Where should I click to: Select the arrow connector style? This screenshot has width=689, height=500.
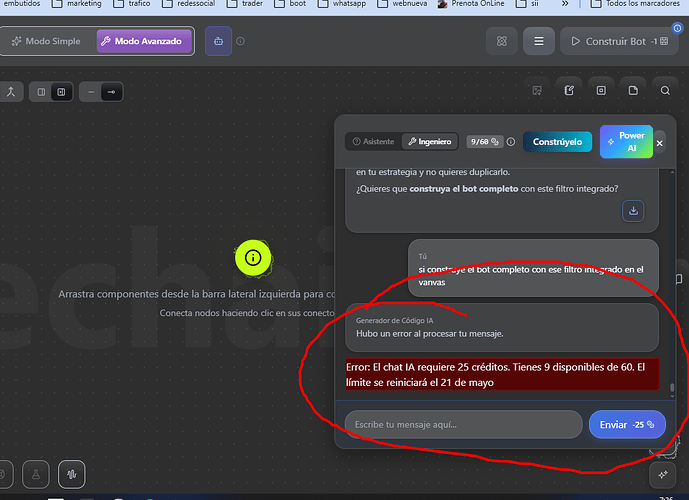coord(112,92)
